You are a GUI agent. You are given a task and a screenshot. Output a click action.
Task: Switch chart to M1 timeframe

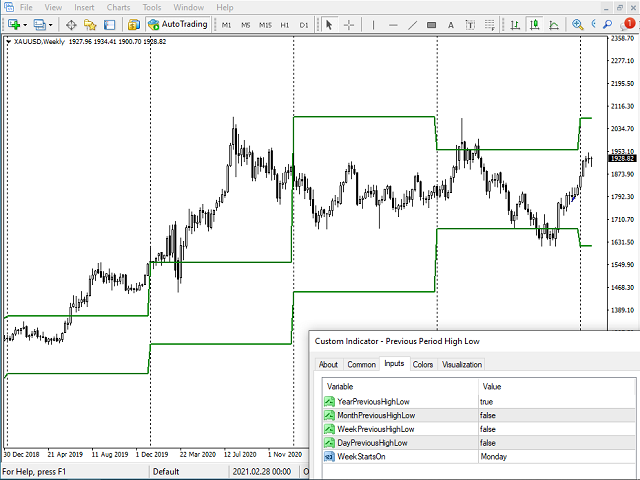coord(227,25)
